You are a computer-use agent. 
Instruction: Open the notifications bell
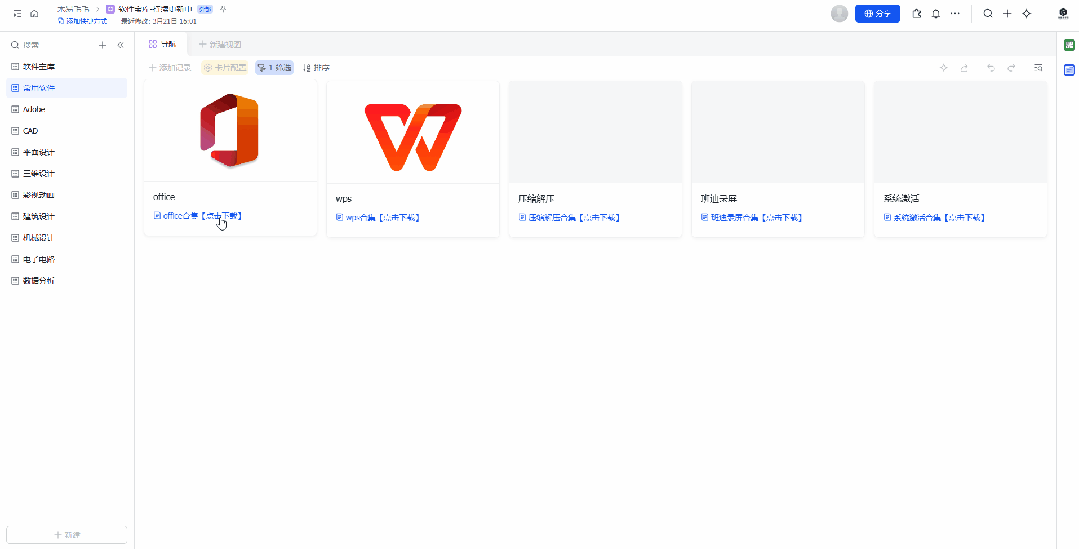point(936,14)
